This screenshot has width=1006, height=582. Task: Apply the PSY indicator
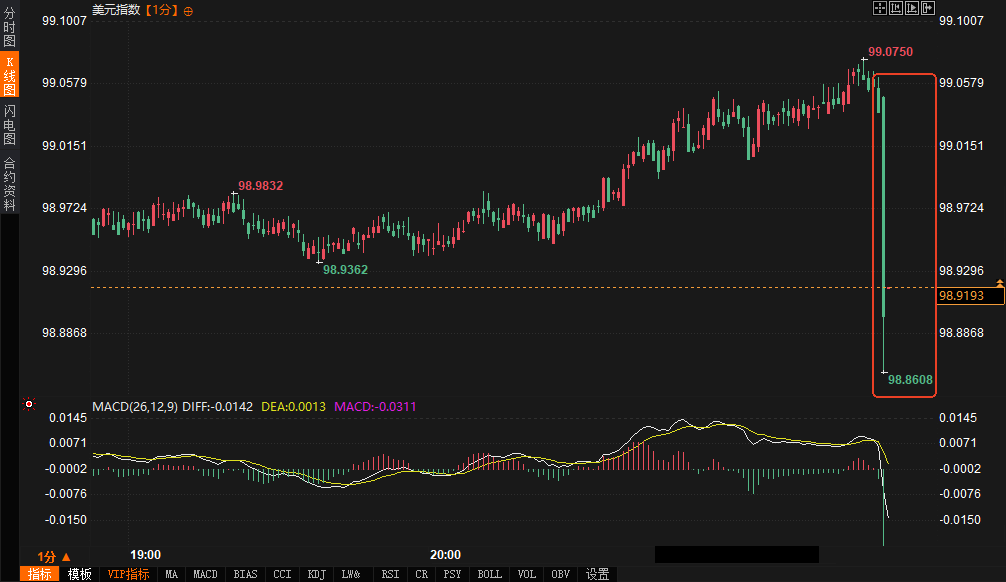tap(452, 574)
